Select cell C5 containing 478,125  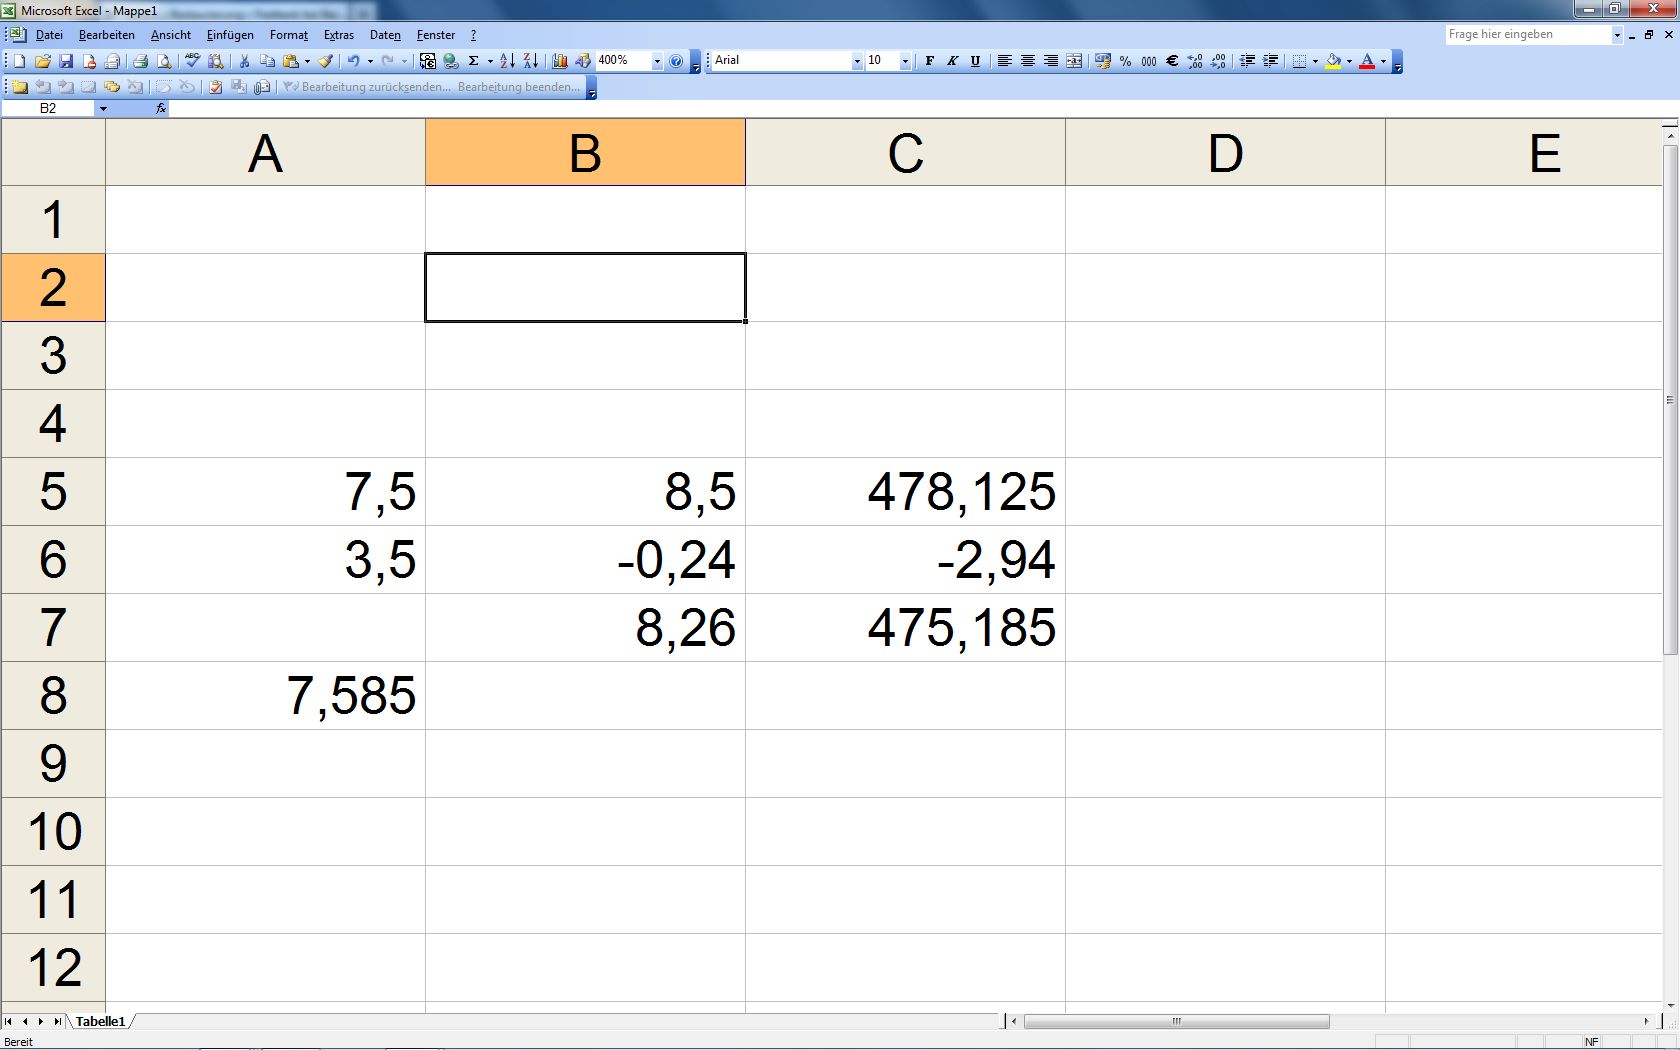(905, 492)
